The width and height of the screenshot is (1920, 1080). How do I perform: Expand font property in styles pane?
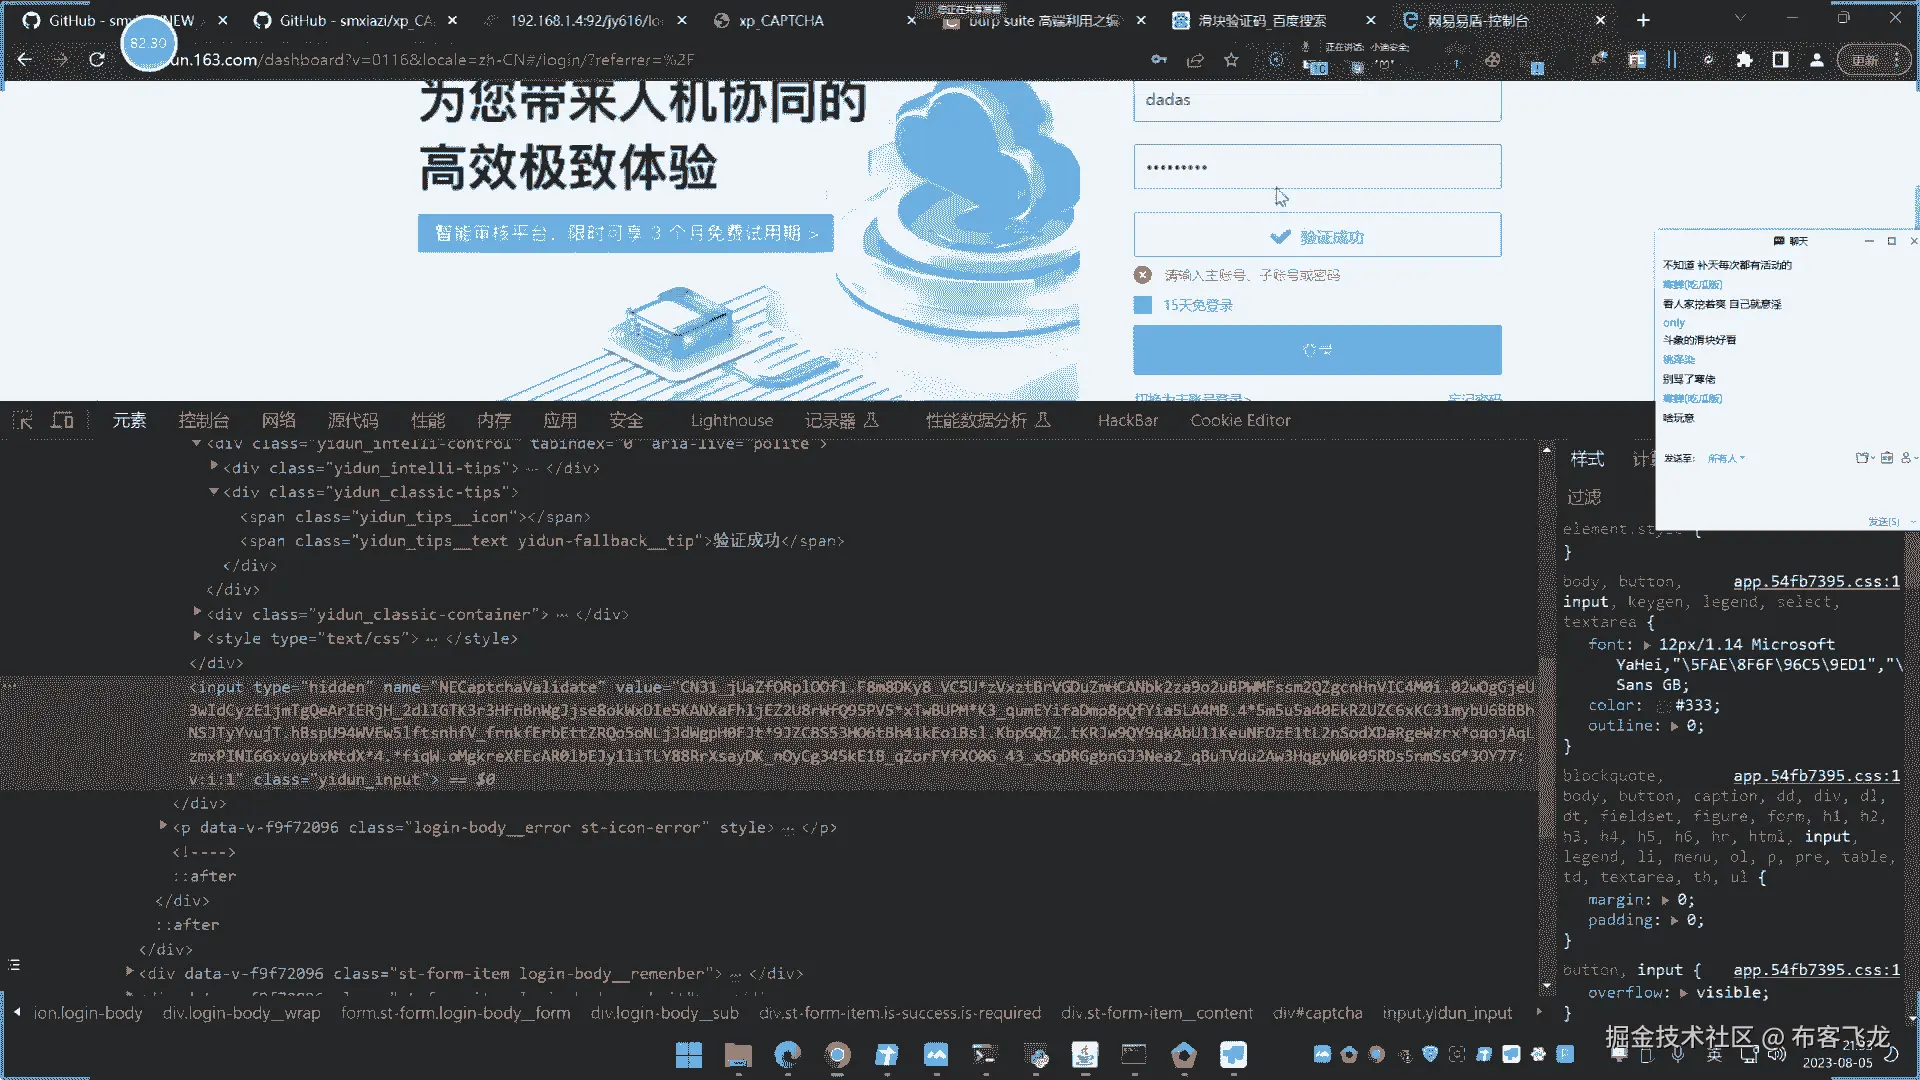pyautogui.click(x=1646, y=645)
